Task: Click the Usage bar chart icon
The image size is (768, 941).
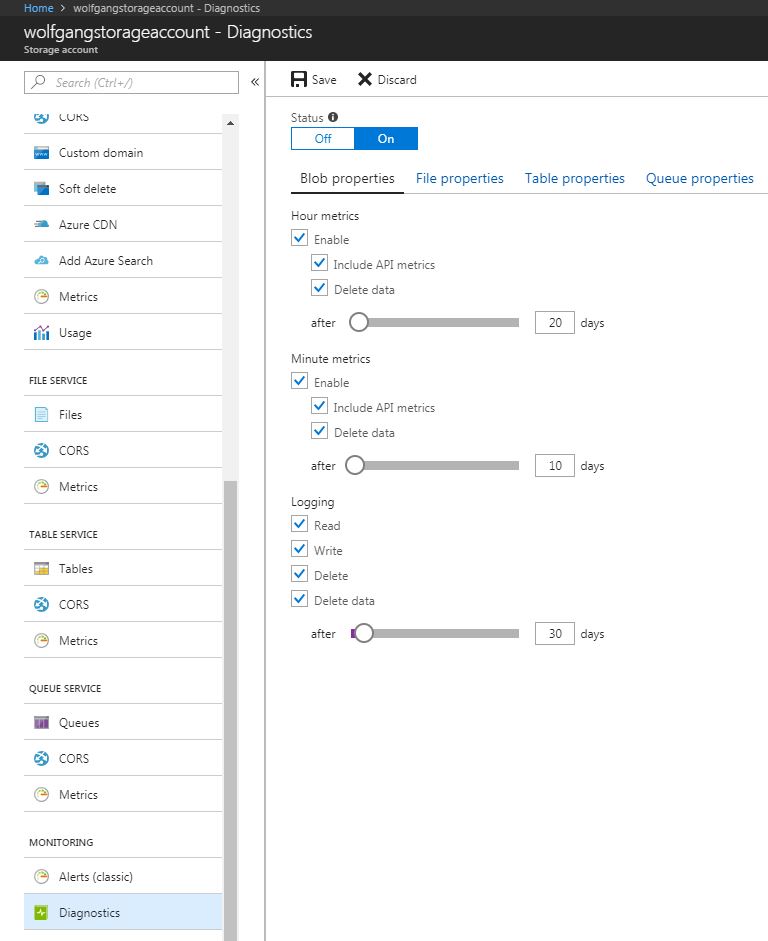Action: point(41,332)
